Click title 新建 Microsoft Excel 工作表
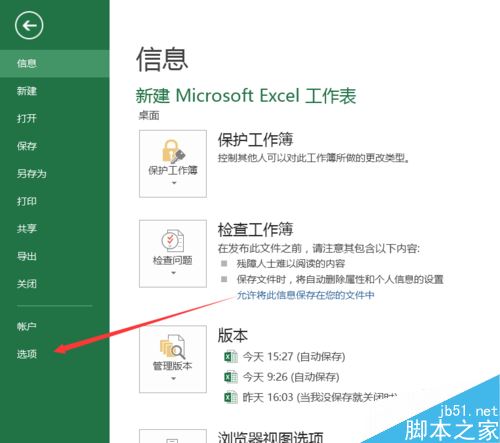The height and width of the screenshot is (443, 500). coord(246,96)
